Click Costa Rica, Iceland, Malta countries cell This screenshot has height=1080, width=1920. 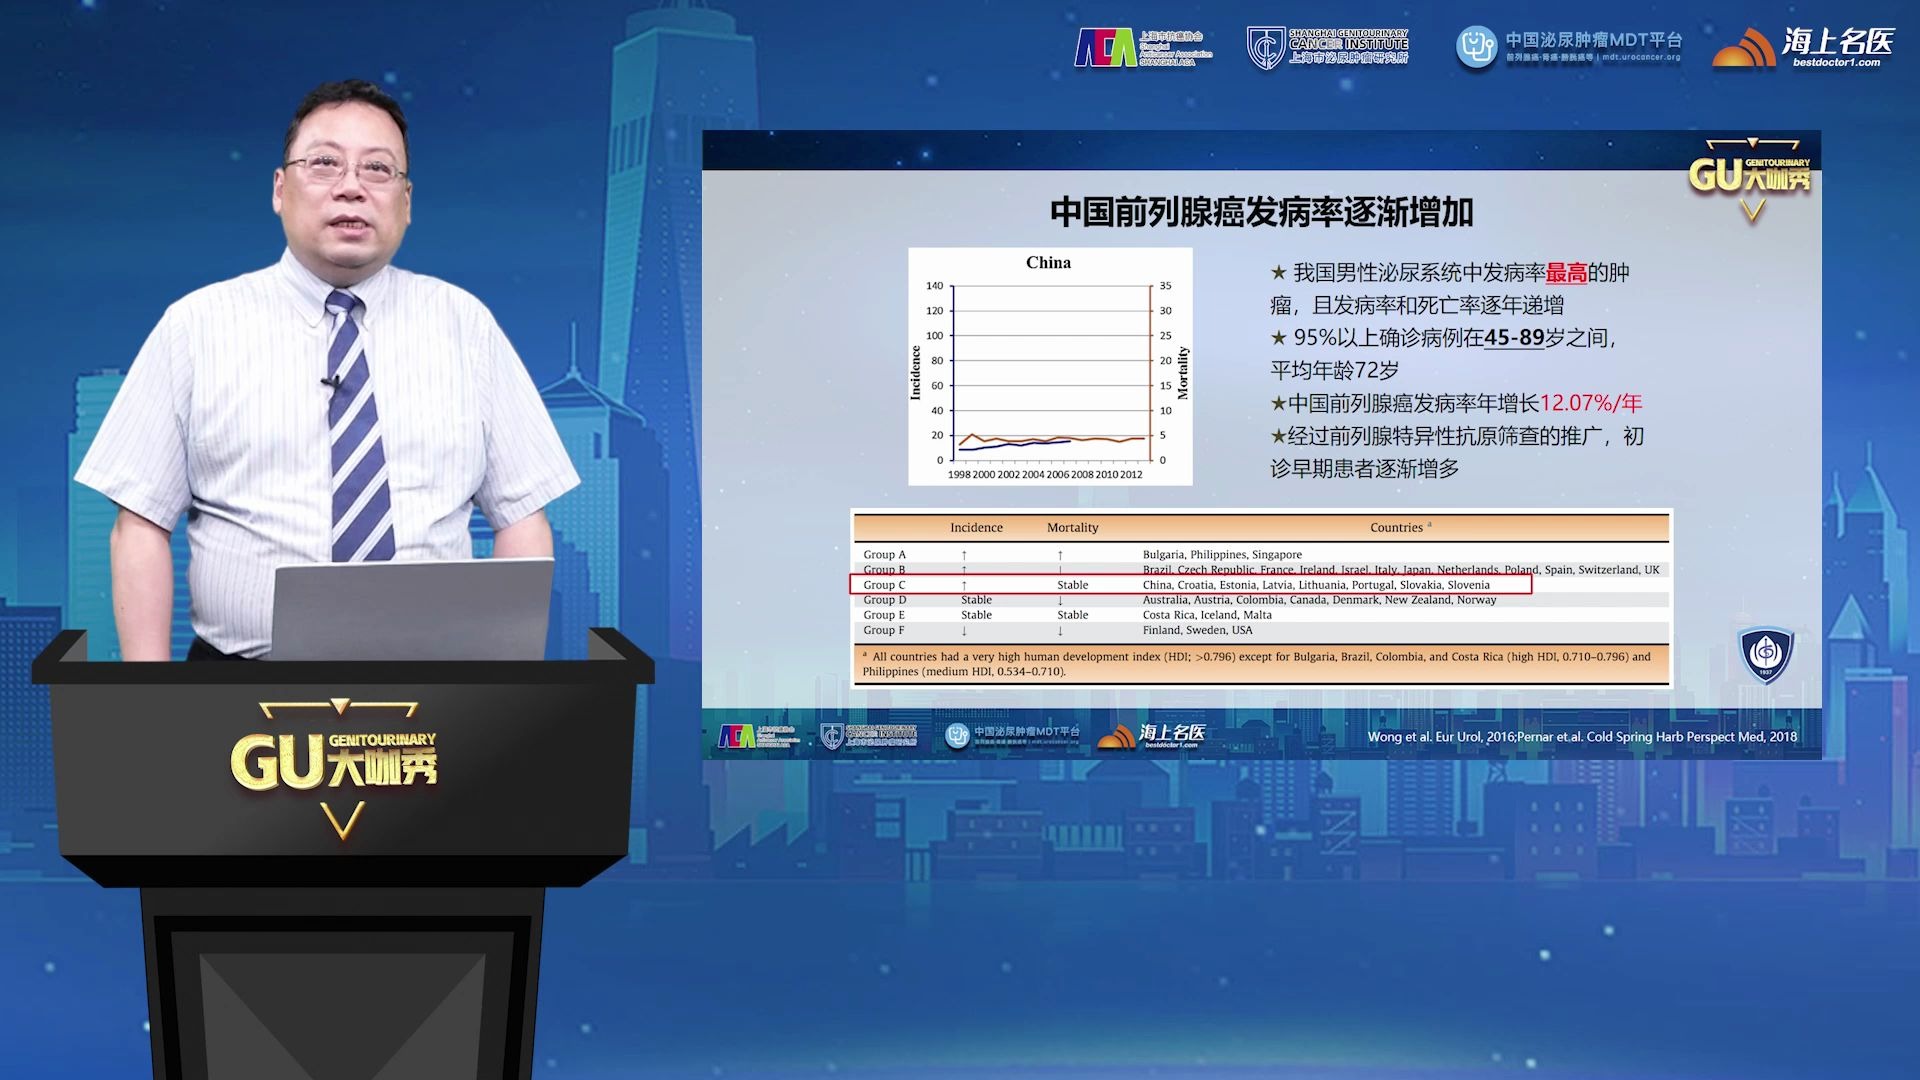tap(1207, 615)
